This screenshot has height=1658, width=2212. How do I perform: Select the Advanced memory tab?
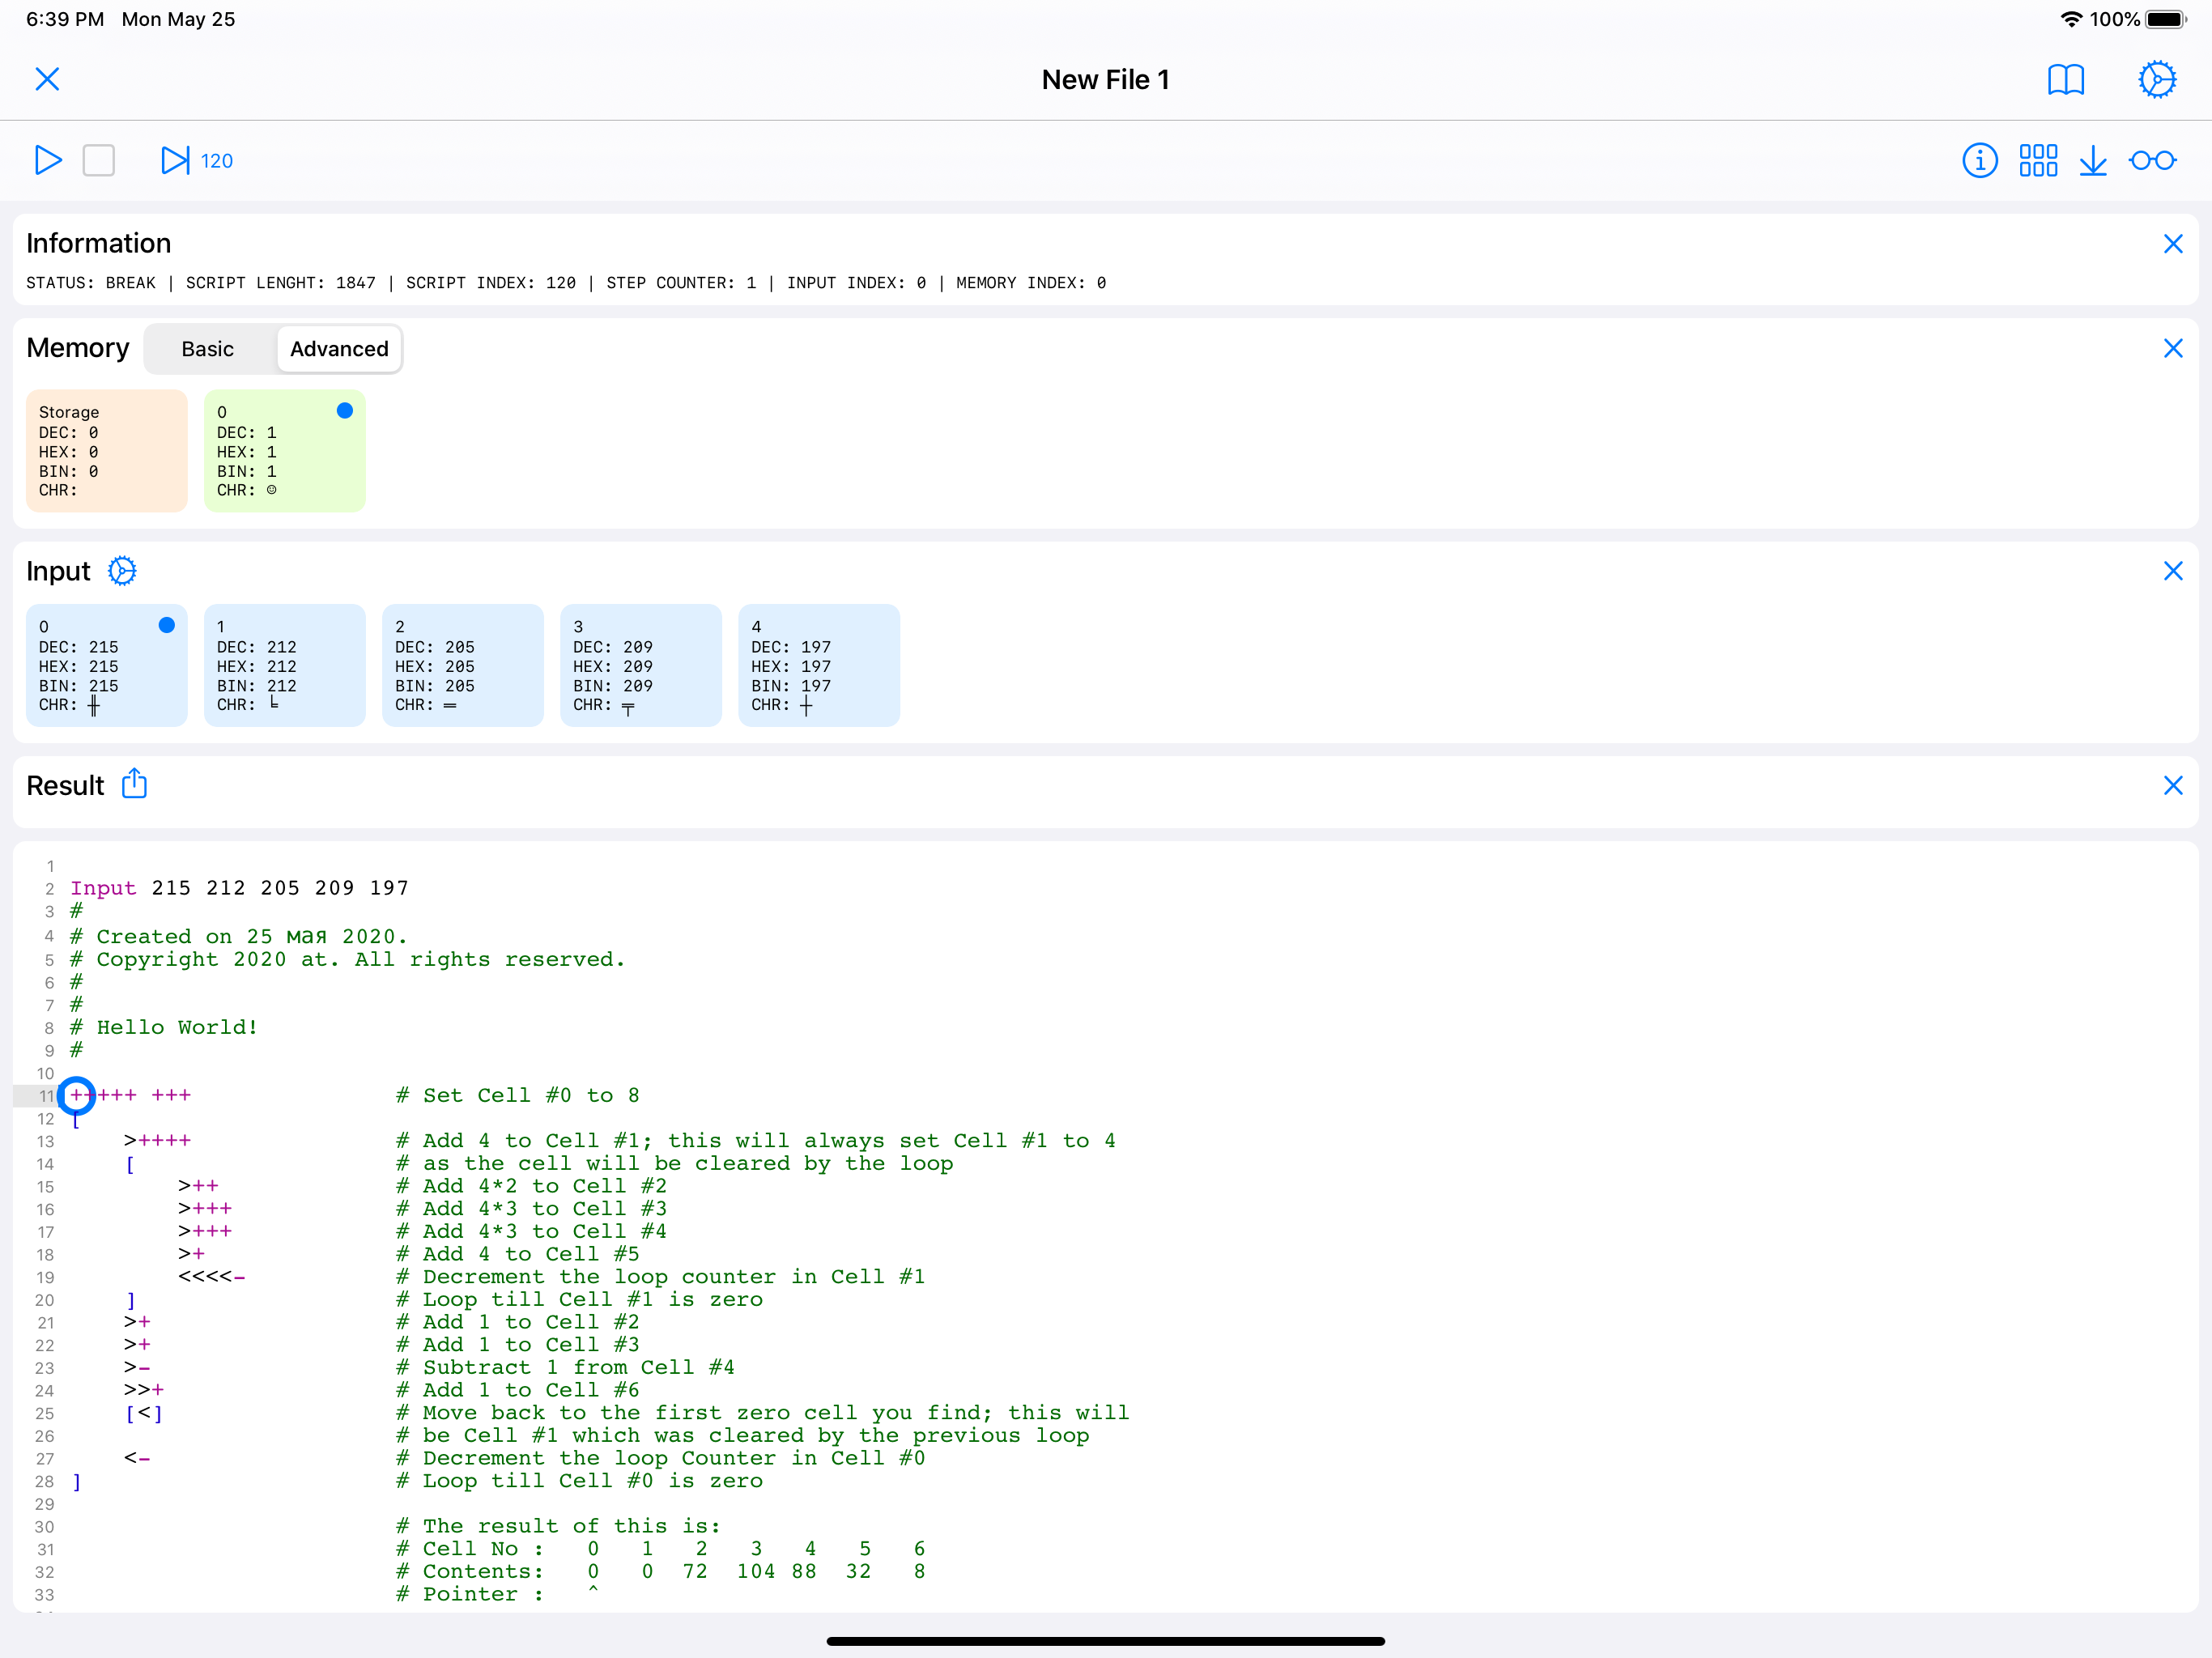pos(339,348)
